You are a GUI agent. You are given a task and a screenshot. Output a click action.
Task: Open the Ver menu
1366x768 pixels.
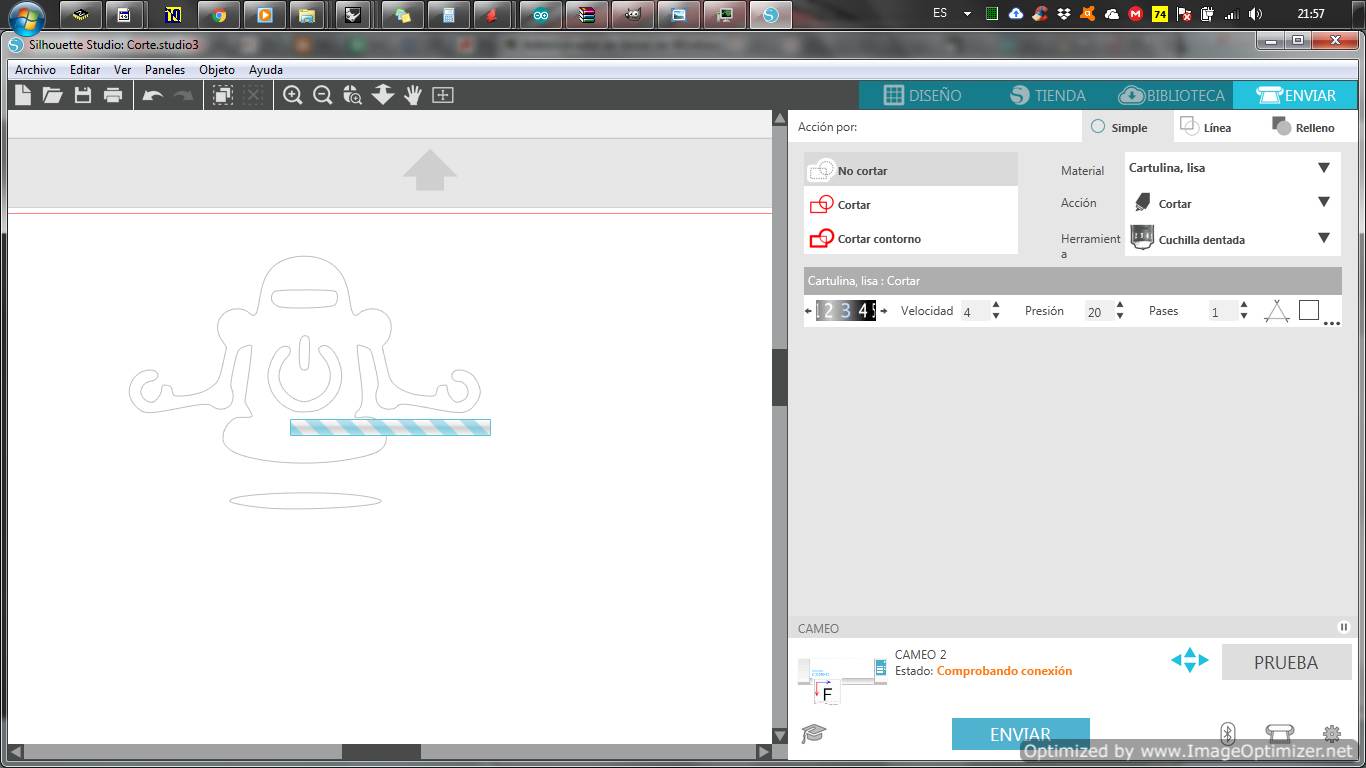pos(123,70)
